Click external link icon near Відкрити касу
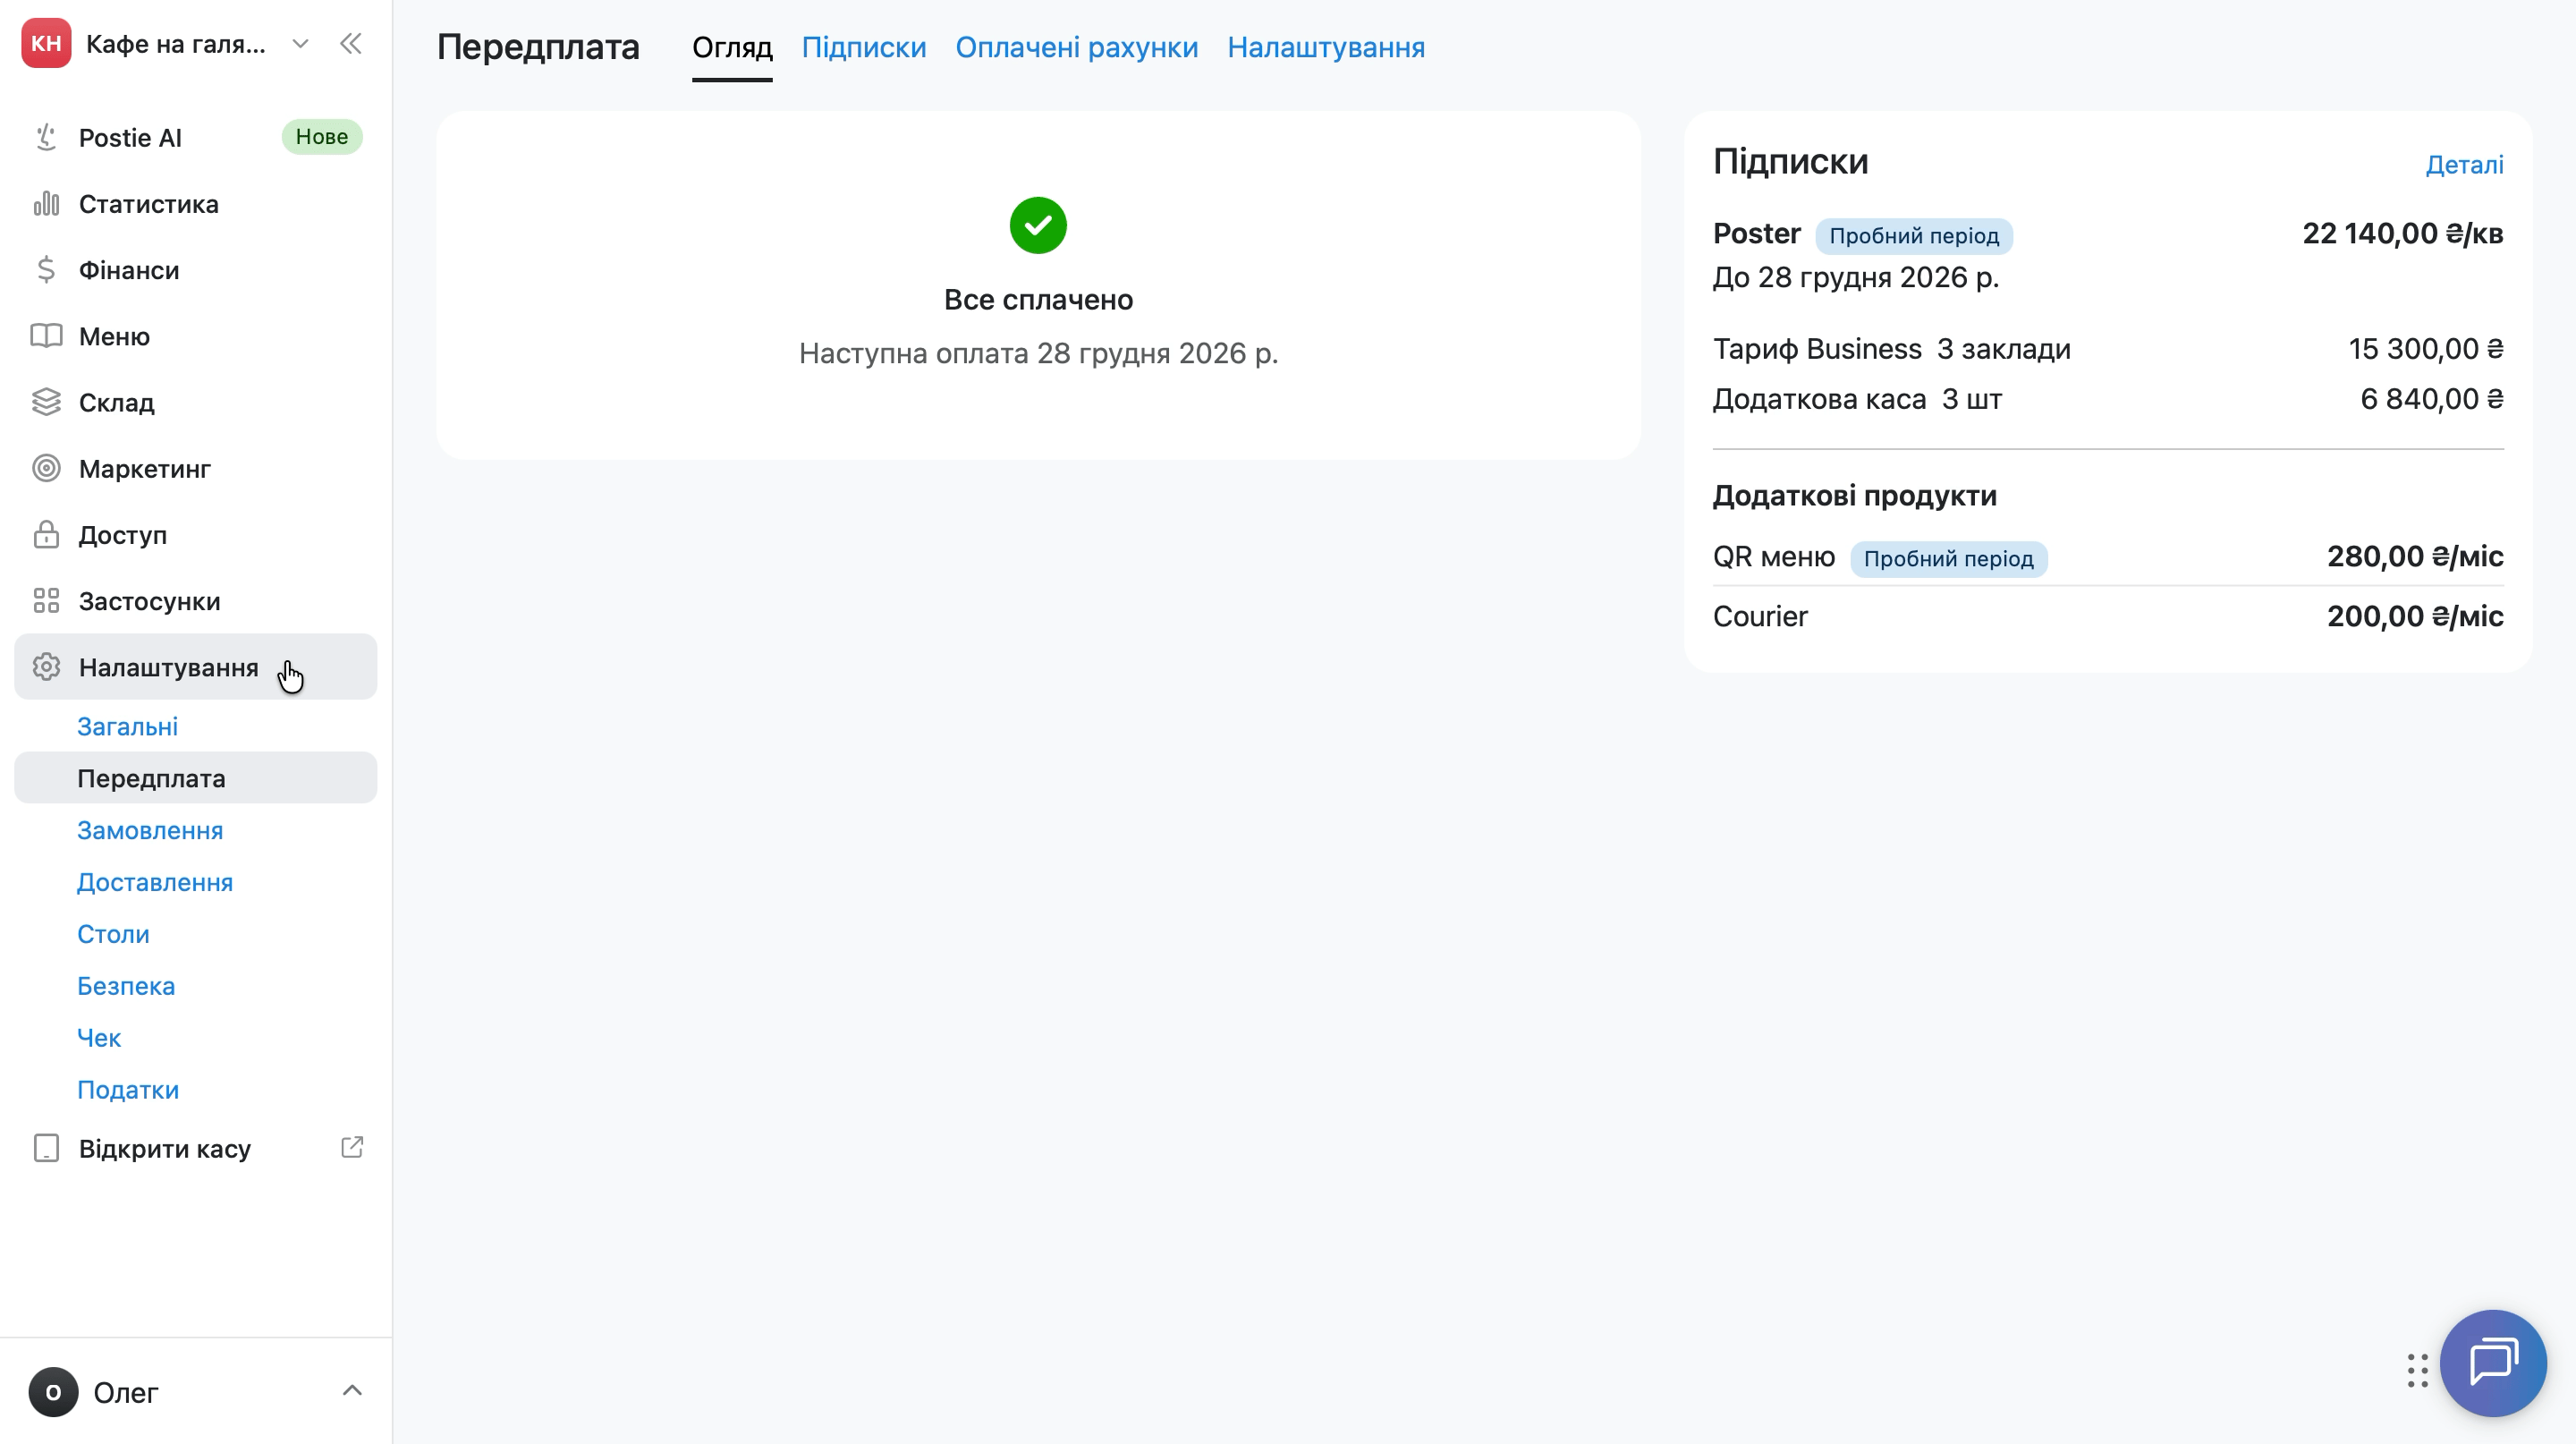 [x=352, y=1147]
